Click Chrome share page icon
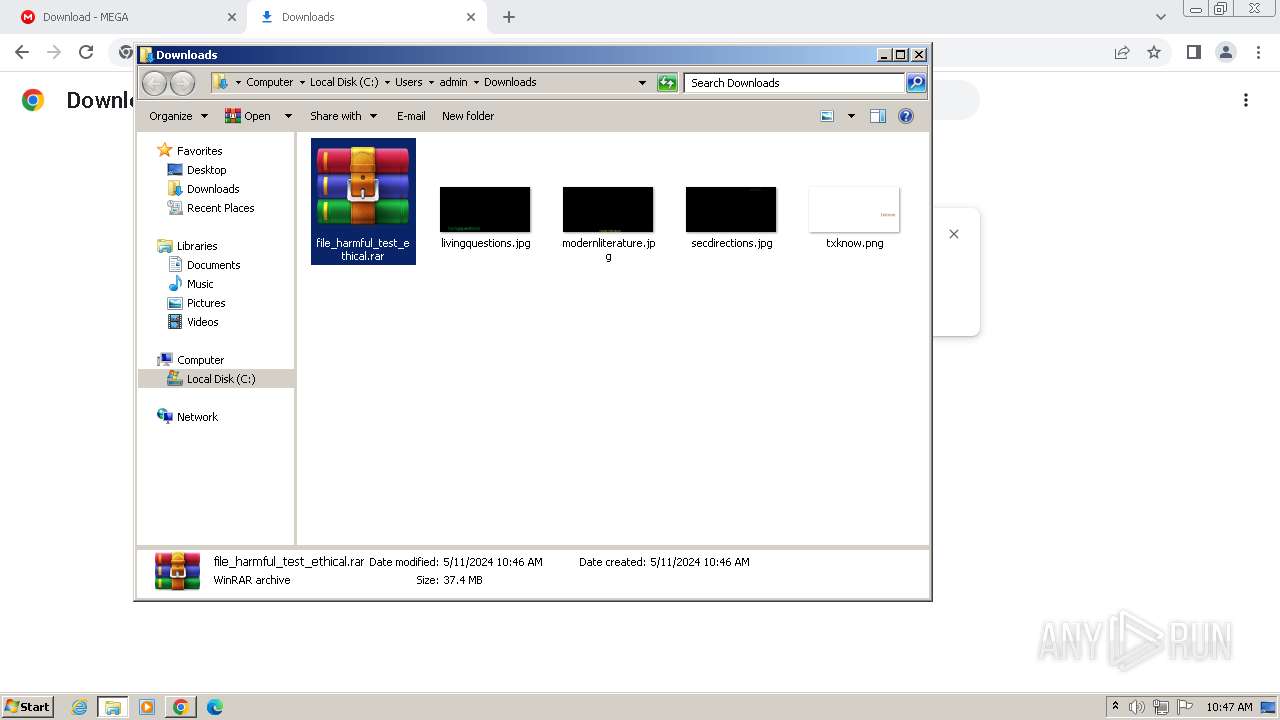 click(x=1122, y=52)
